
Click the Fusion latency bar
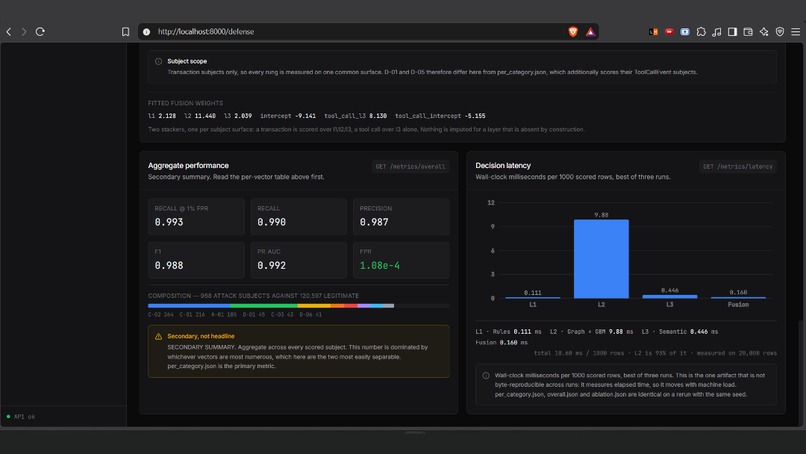738,297
